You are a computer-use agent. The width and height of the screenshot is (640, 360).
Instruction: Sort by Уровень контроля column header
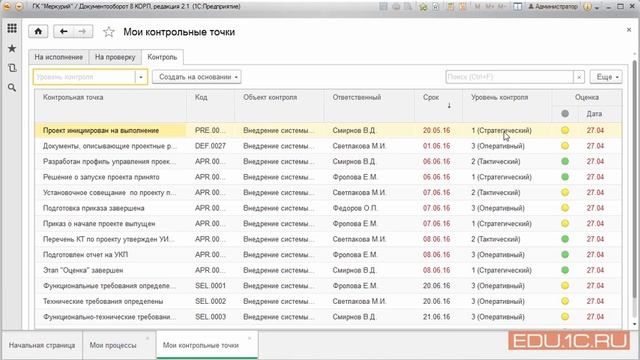(507, 105)
